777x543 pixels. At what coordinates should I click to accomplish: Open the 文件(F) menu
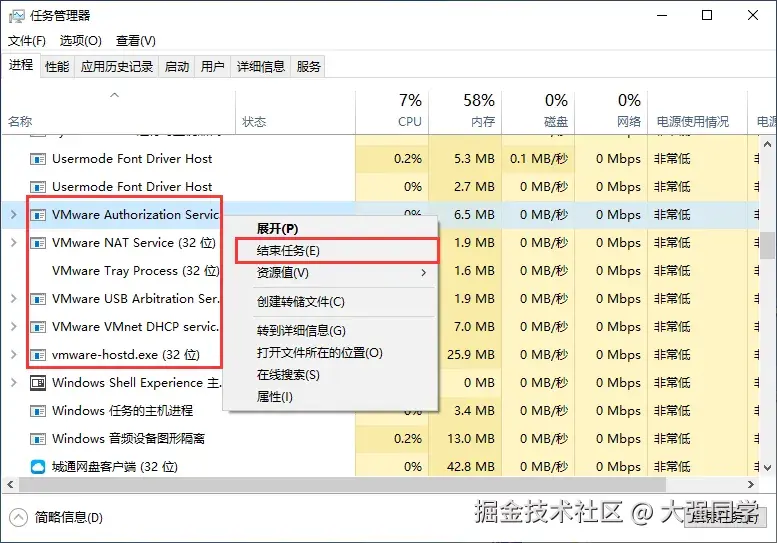point(27,41)
